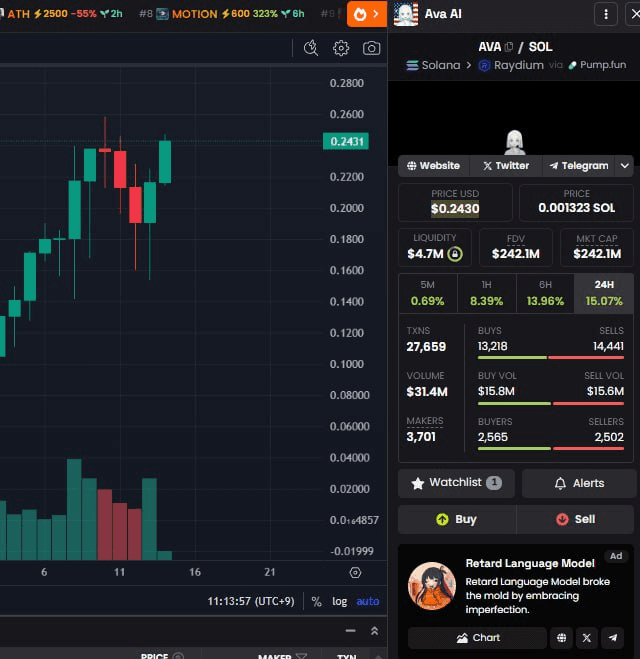
Task: Click the green Buy button
Action: [457, 519]
